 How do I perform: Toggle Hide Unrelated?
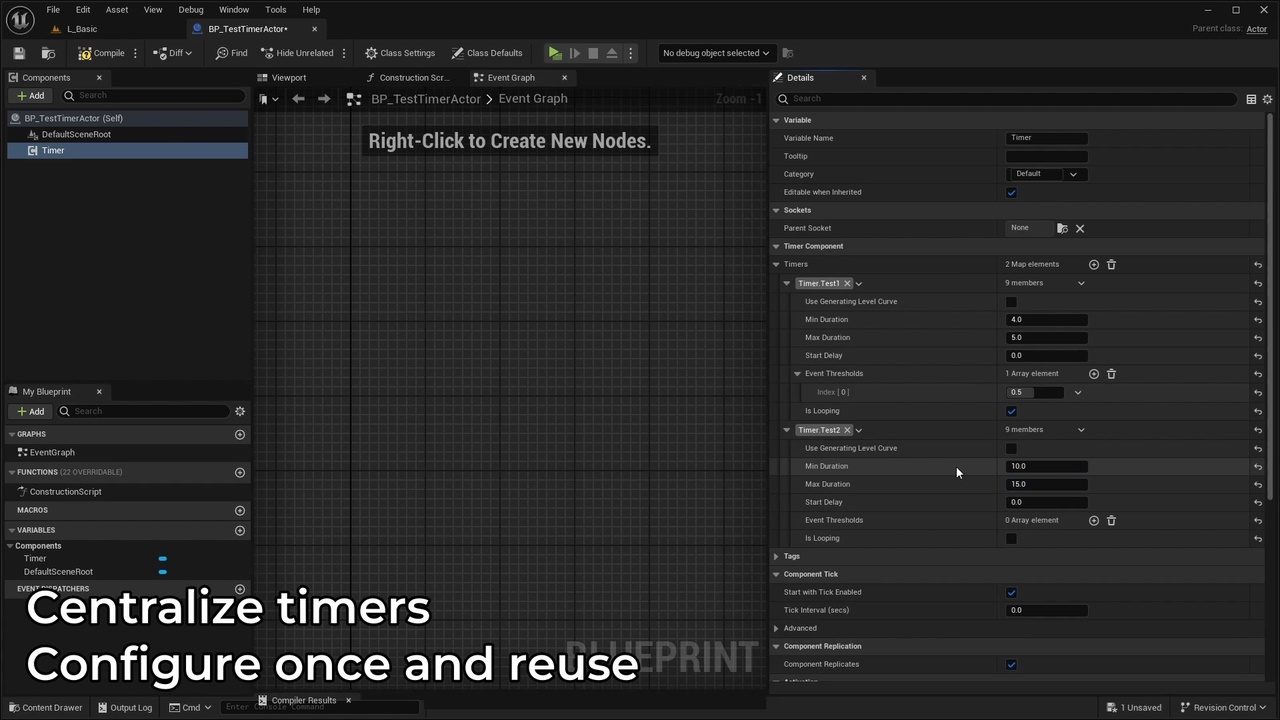297,53
